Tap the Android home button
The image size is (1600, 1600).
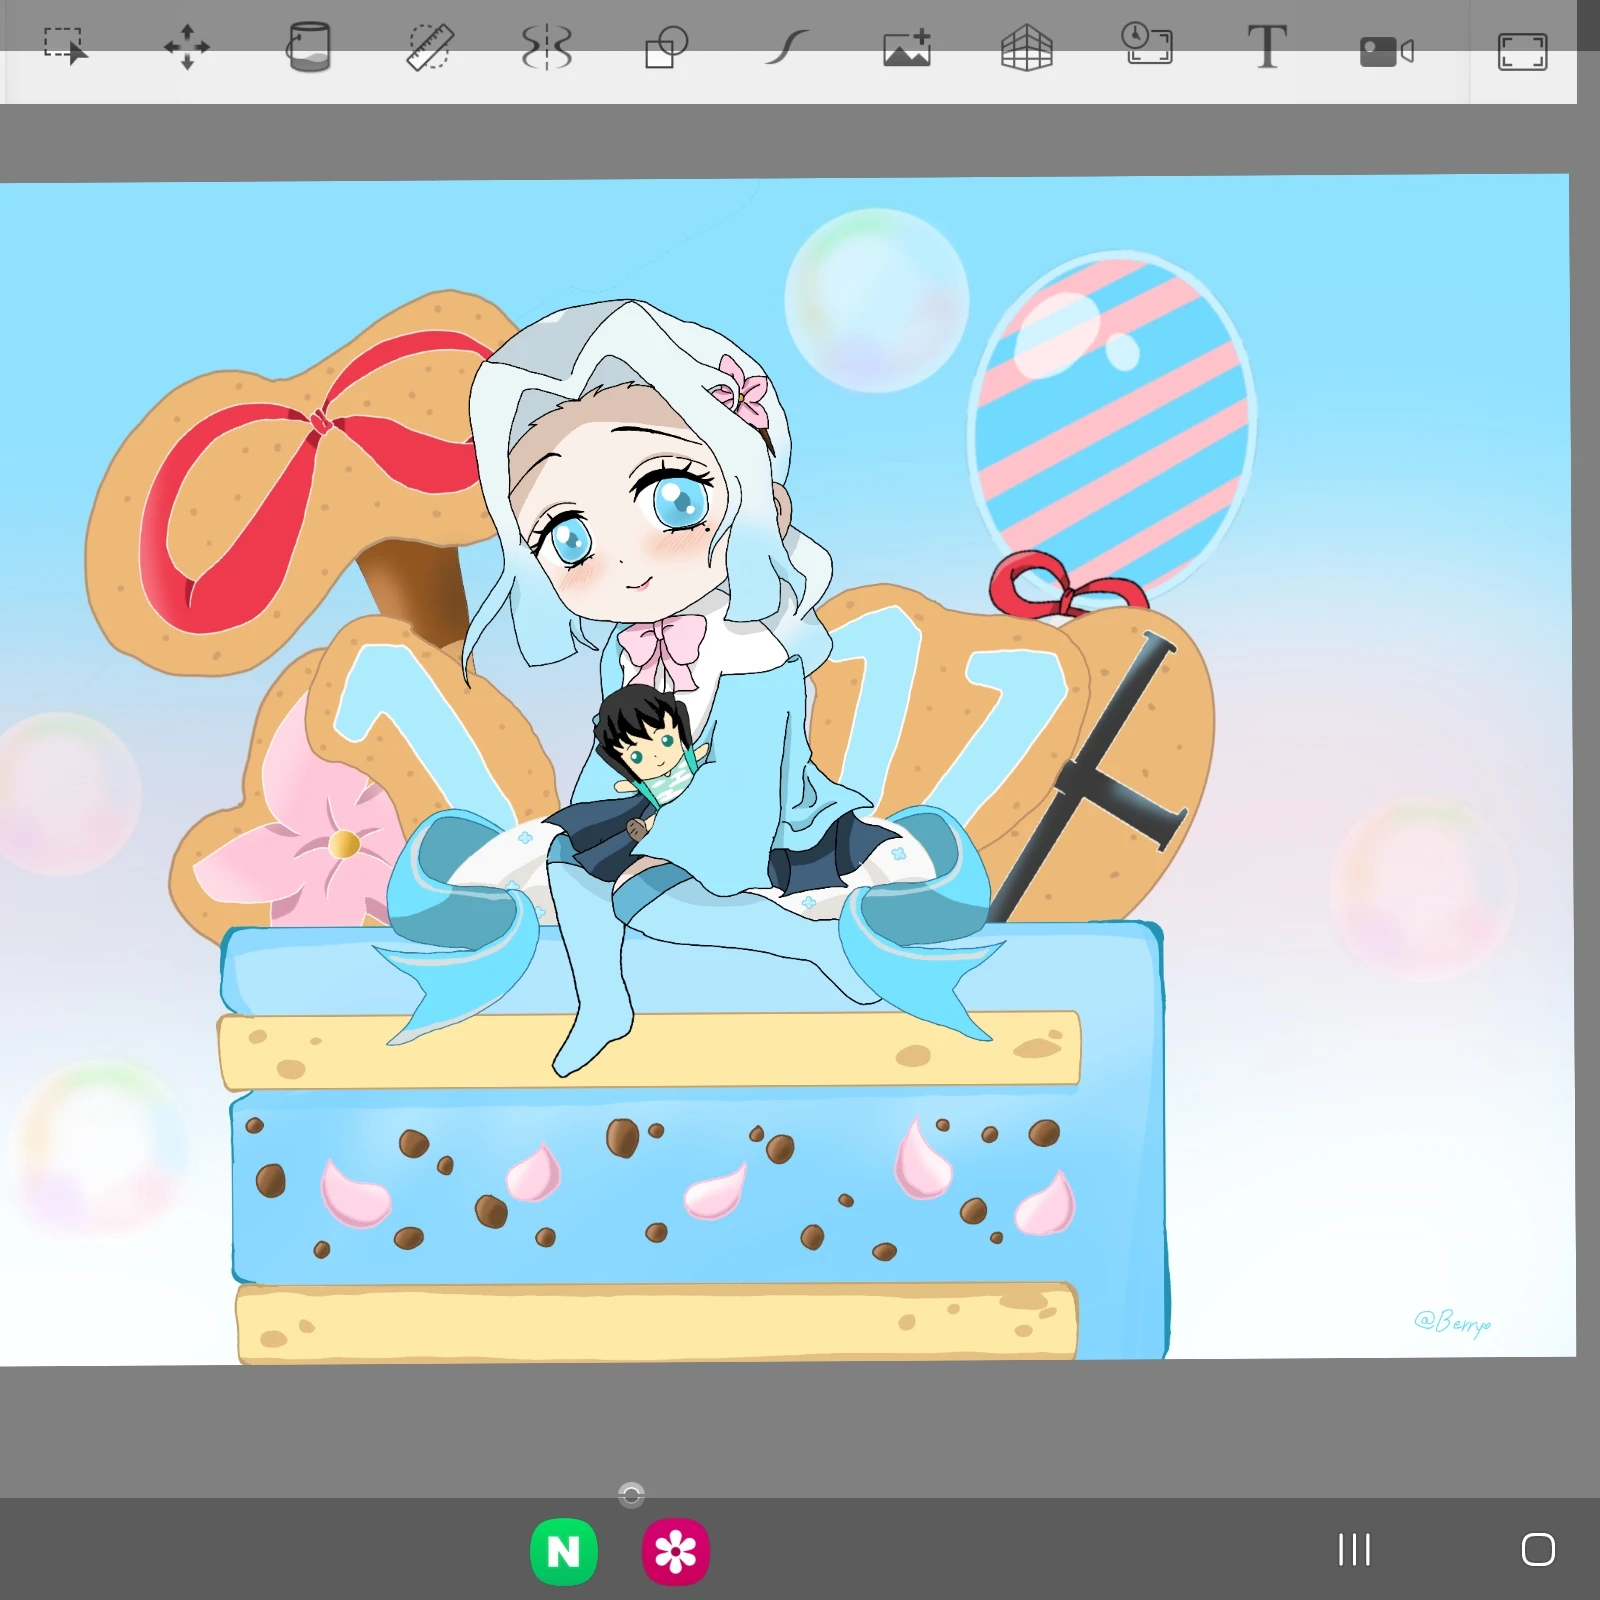point(1538,1550)
